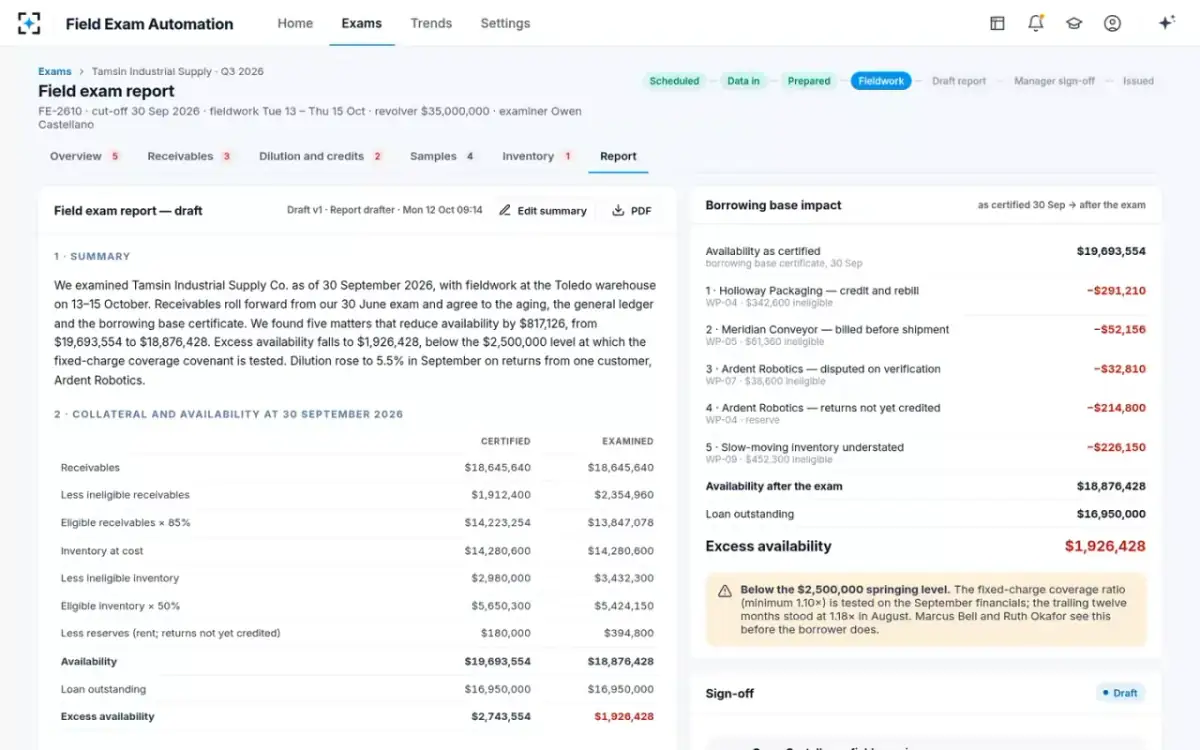Click the Issued stage
Viewport: 1200px width, 750px height.
coord(1138,81)
